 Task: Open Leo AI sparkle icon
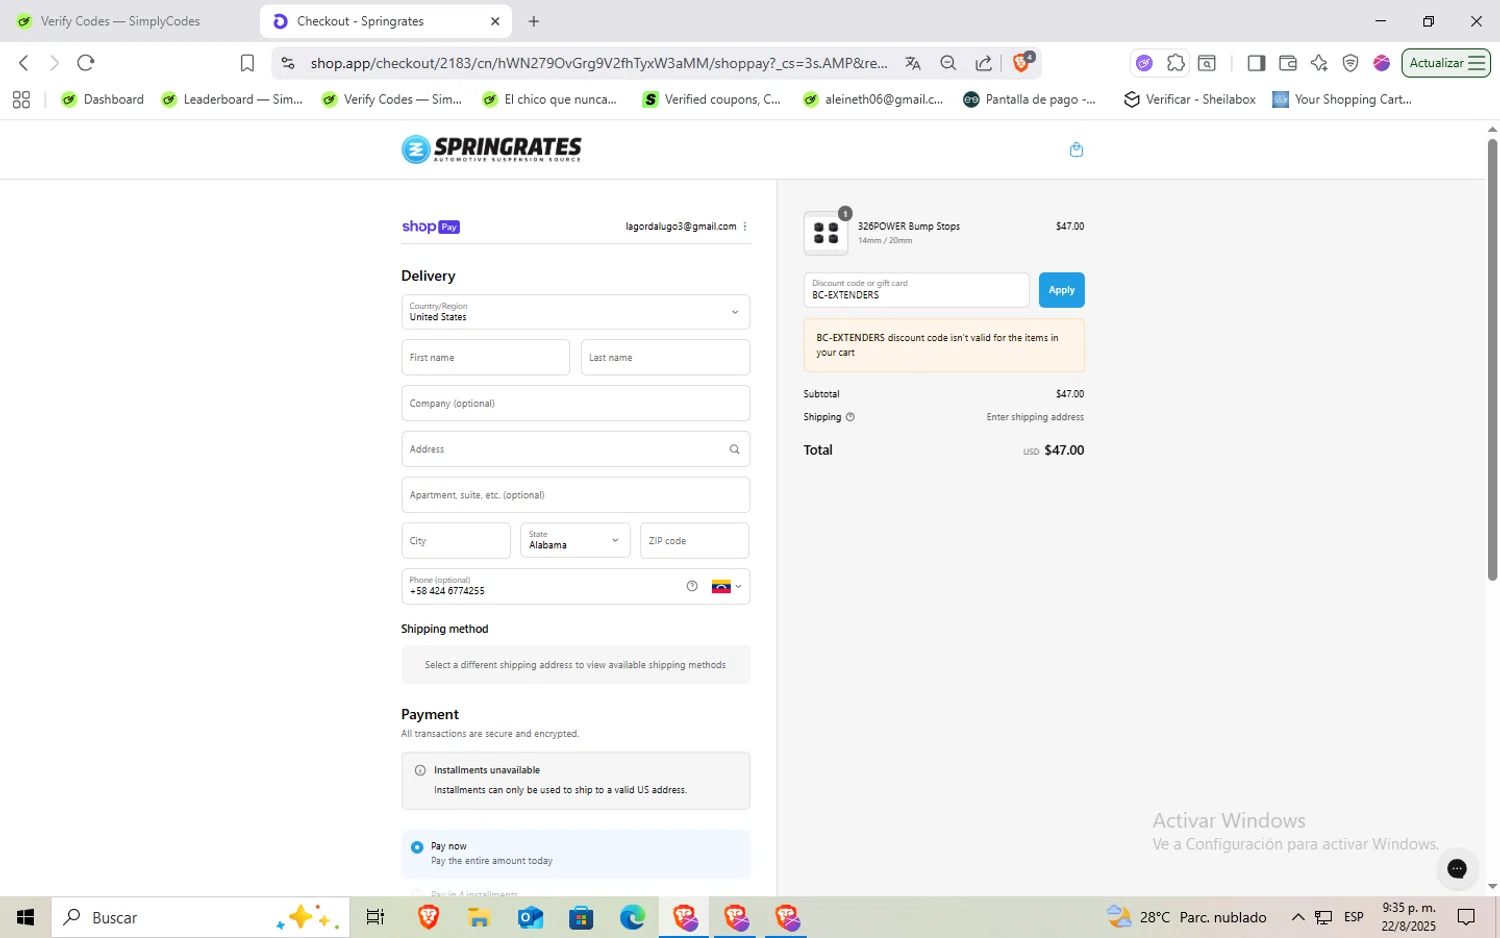(1319, 63)
